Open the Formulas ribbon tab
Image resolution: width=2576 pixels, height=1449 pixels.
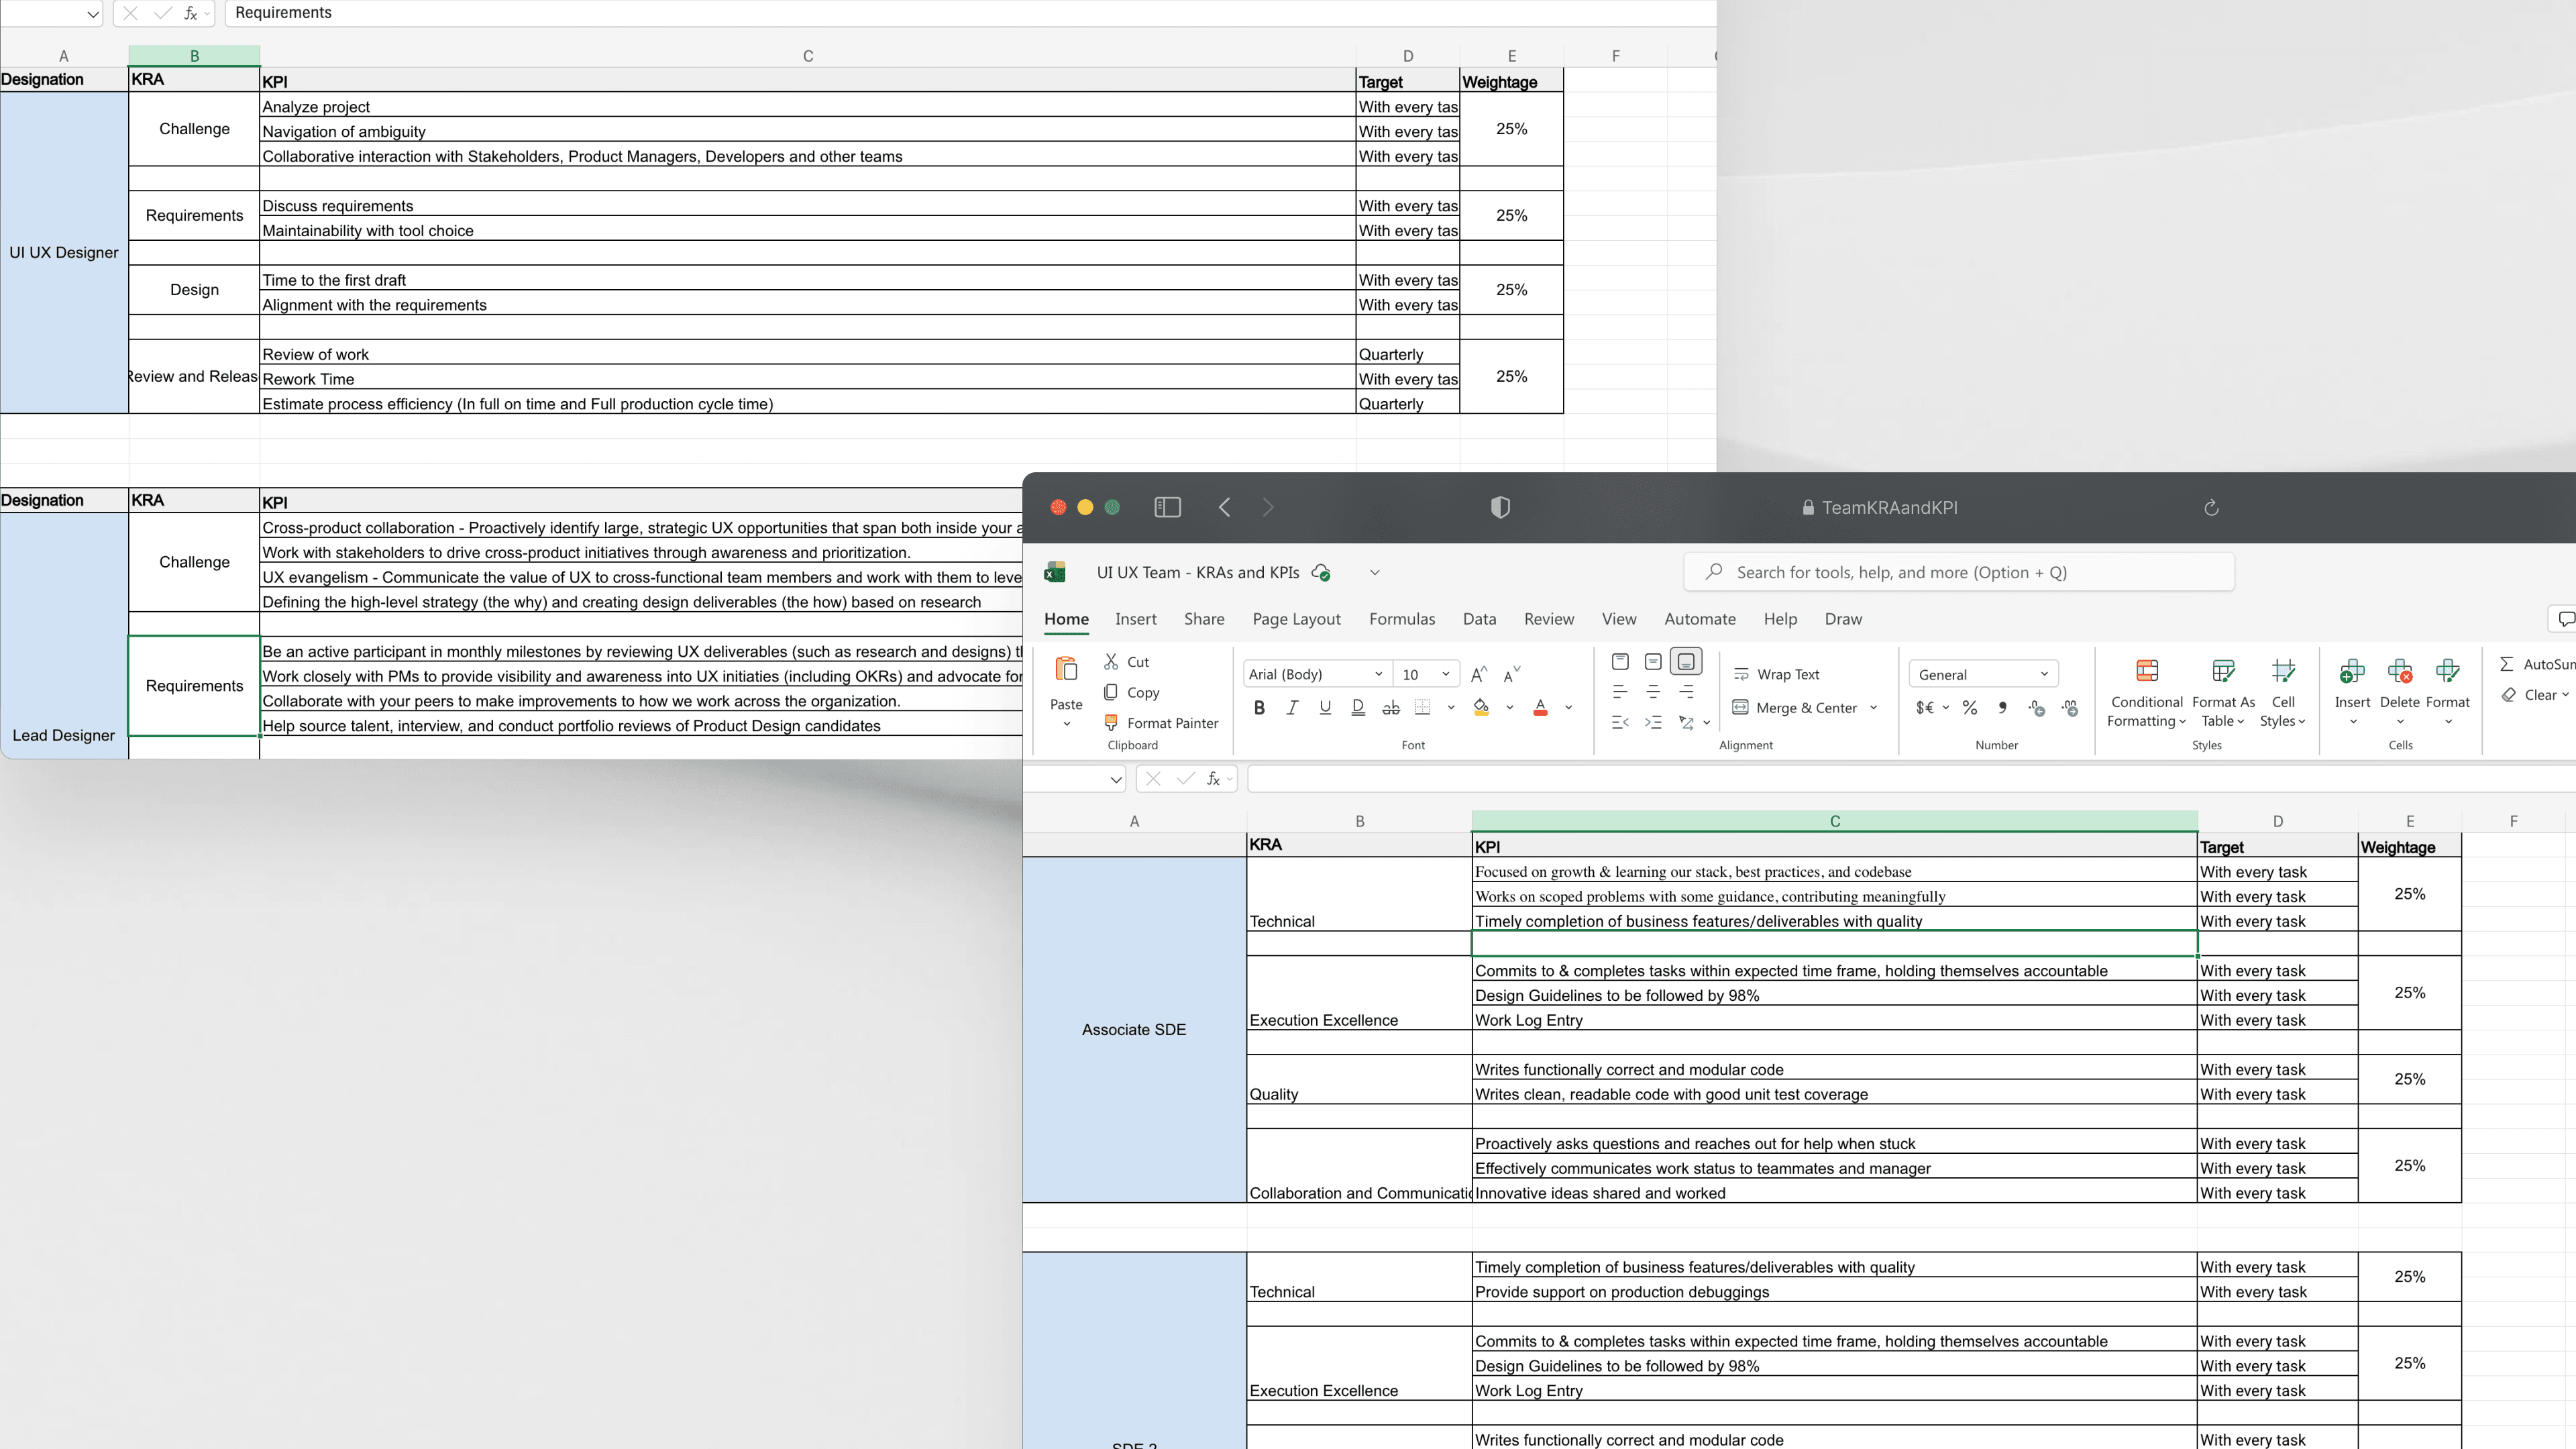click(x=1401, y=619)
